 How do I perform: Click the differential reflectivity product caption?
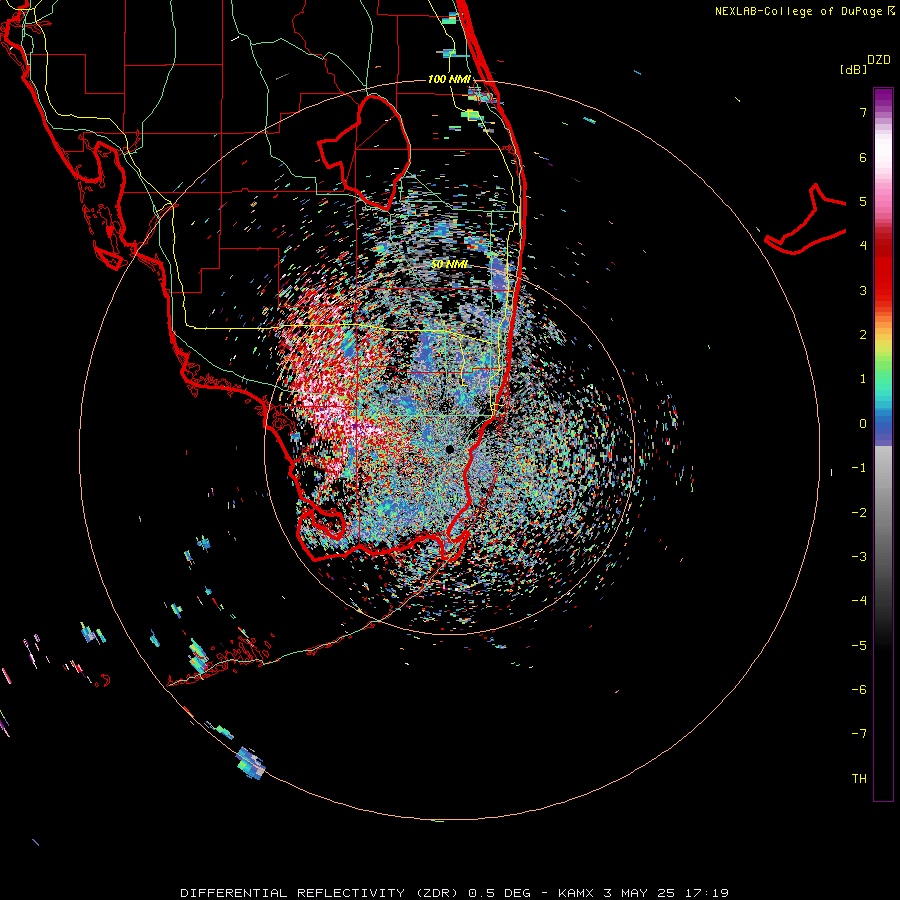(x=455, y=893)
